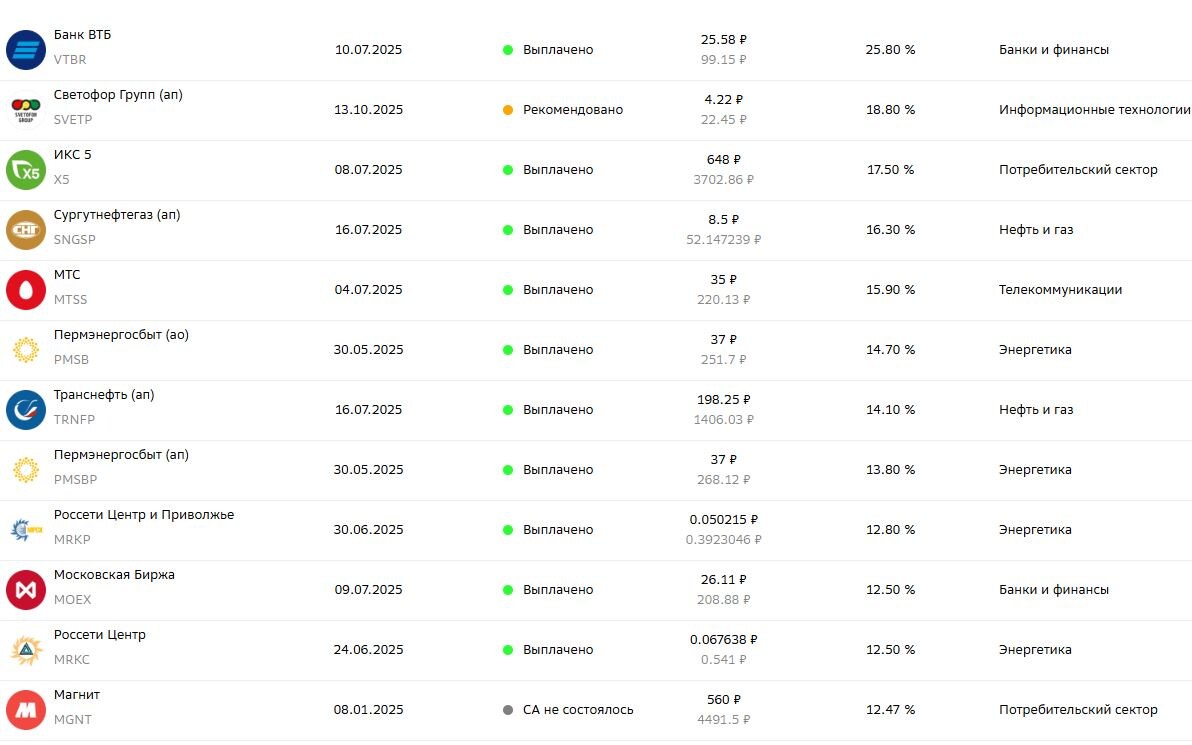Click the 25.58 ₽ dividend value

click(724, 40)
